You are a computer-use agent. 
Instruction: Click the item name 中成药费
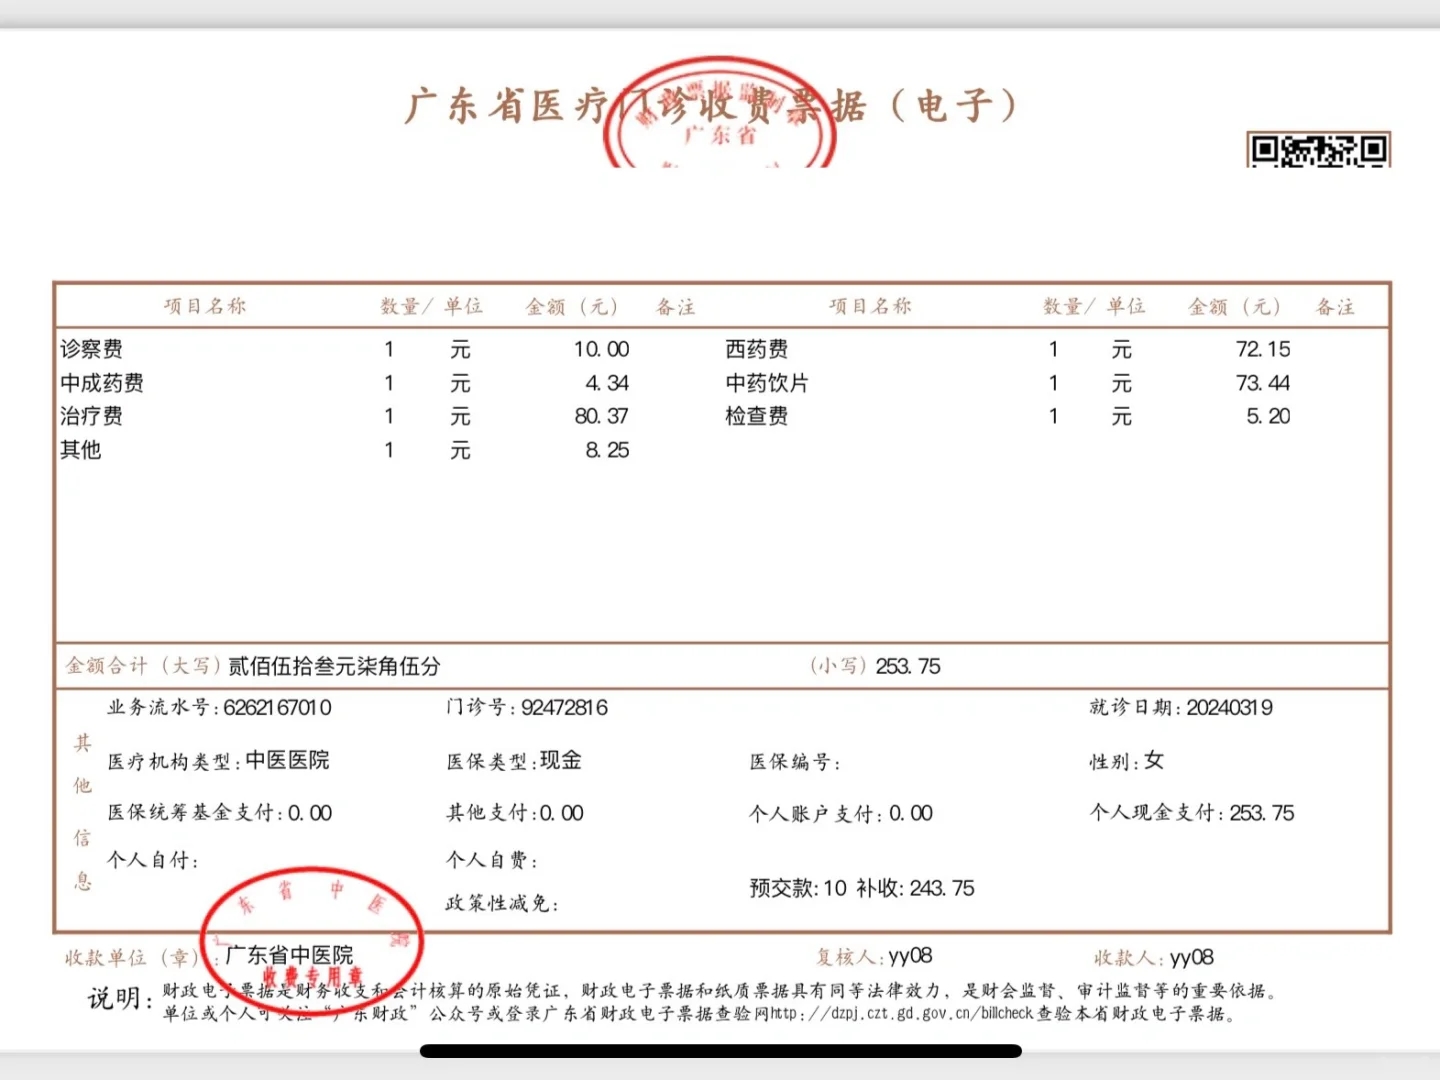102,383
